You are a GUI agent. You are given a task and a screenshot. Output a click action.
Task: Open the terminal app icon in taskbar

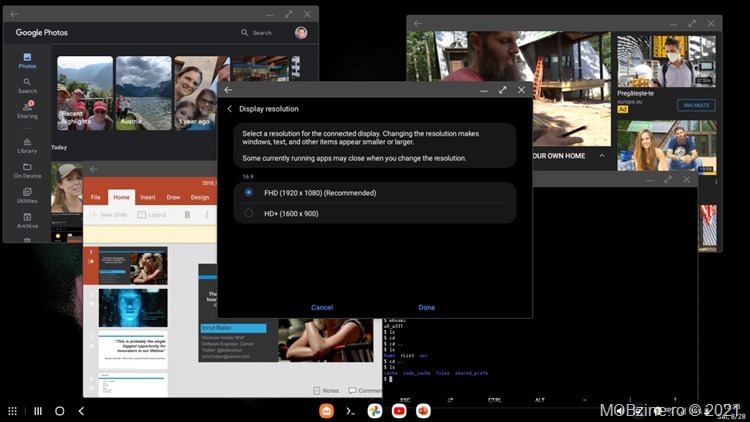click(350, 411)
